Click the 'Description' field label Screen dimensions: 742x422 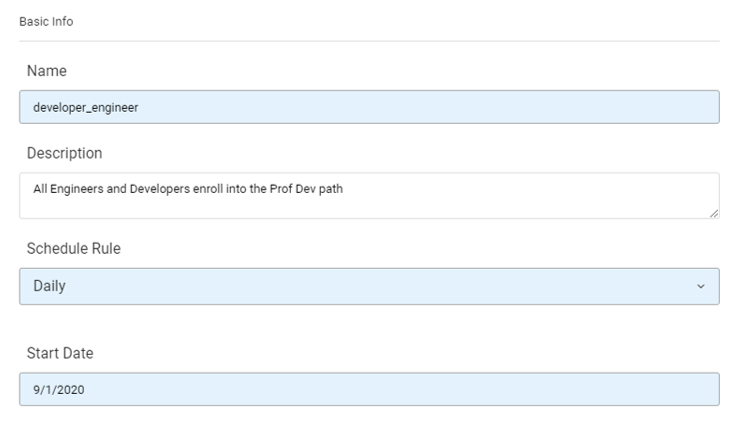click(64, 153)
